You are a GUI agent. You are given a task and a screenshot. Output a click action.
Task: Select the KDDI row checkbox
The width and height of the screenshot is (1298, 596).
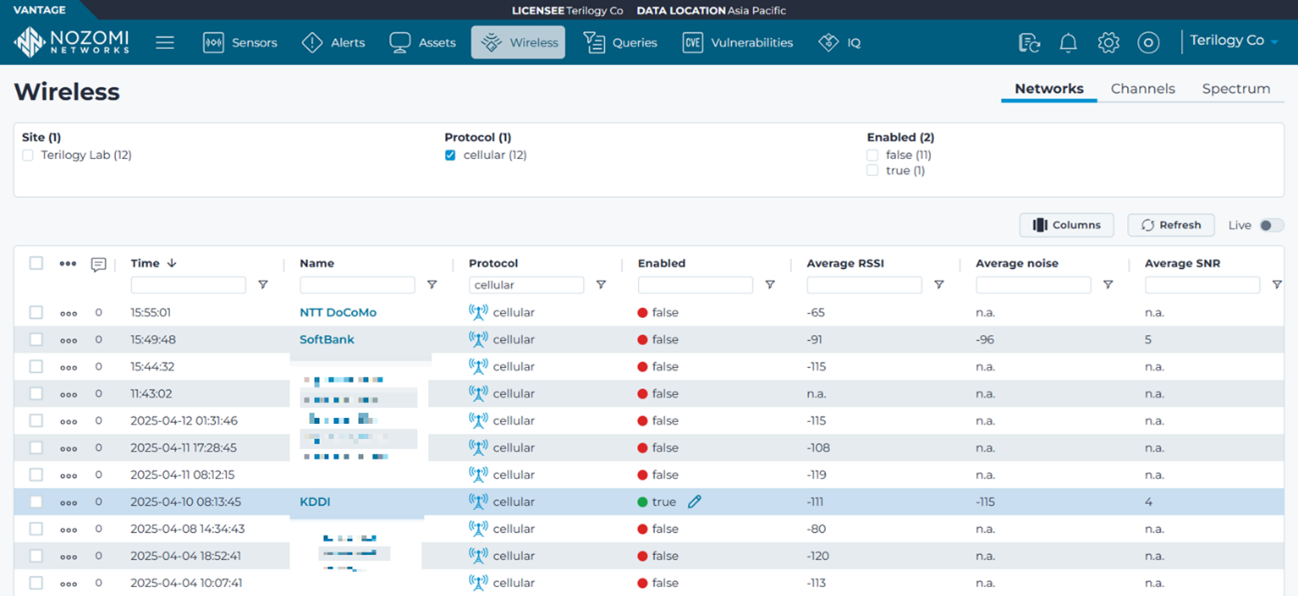(x=36, y=501)
